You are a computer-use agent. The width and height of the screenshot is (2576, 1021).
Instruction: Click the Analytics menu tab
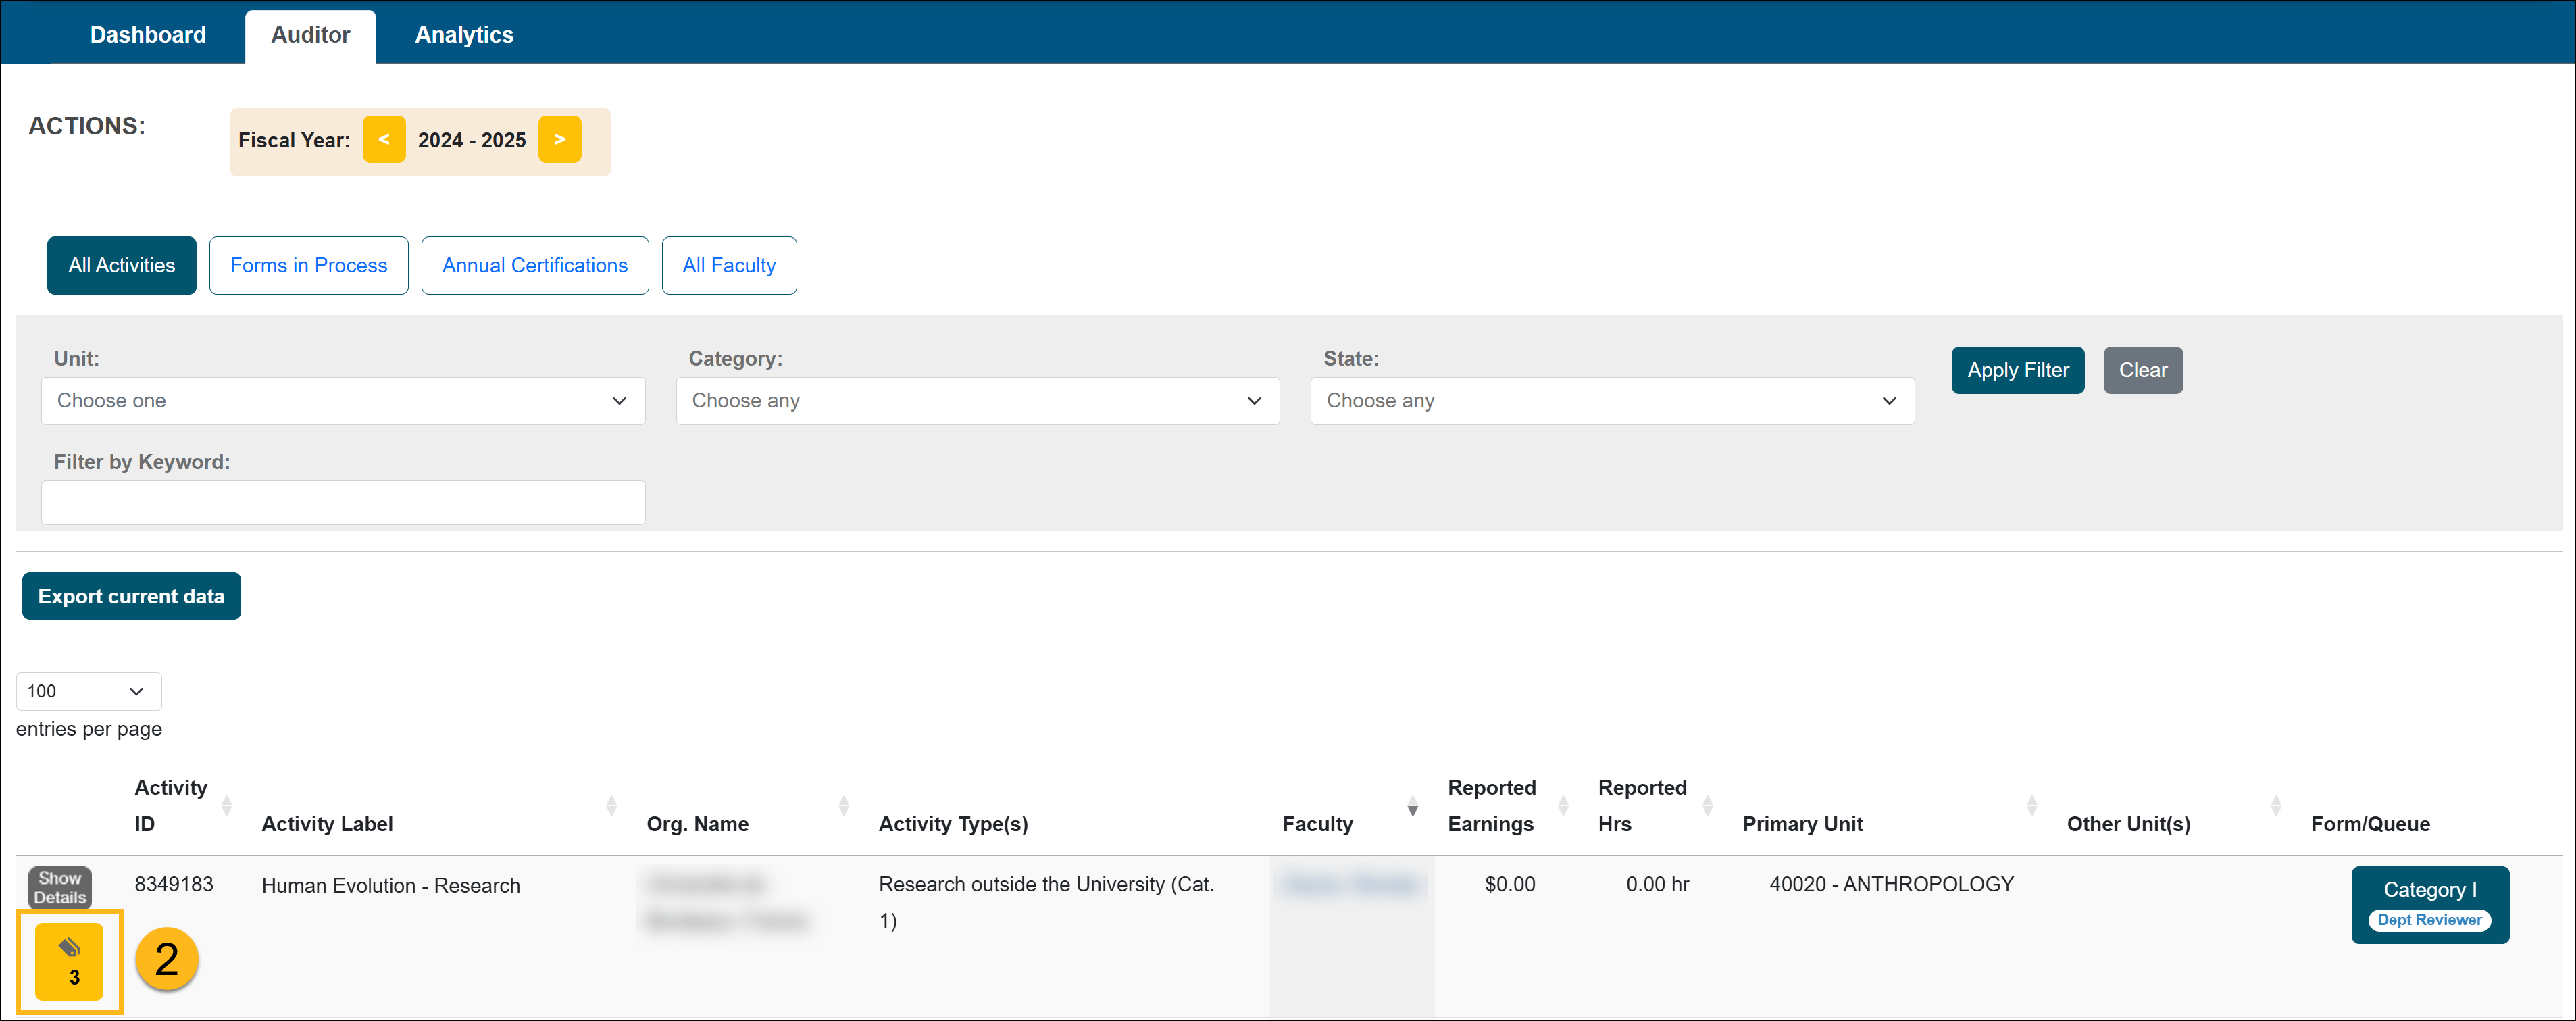(x=460, y=31)
